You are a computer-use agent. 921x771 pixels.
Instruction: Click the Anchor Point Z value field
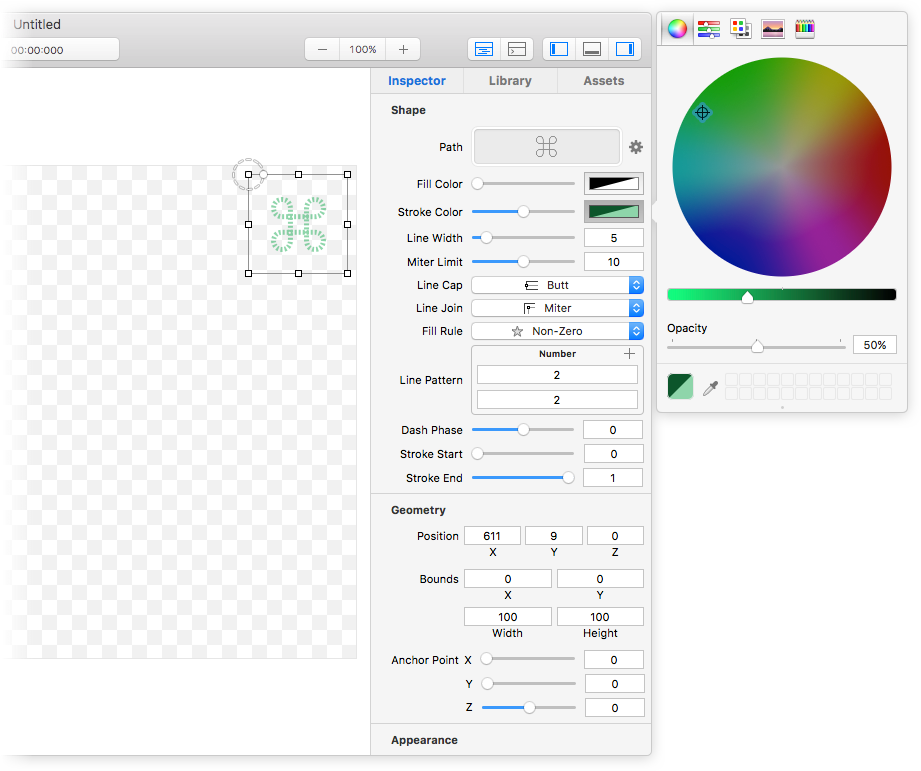point(614,708)
